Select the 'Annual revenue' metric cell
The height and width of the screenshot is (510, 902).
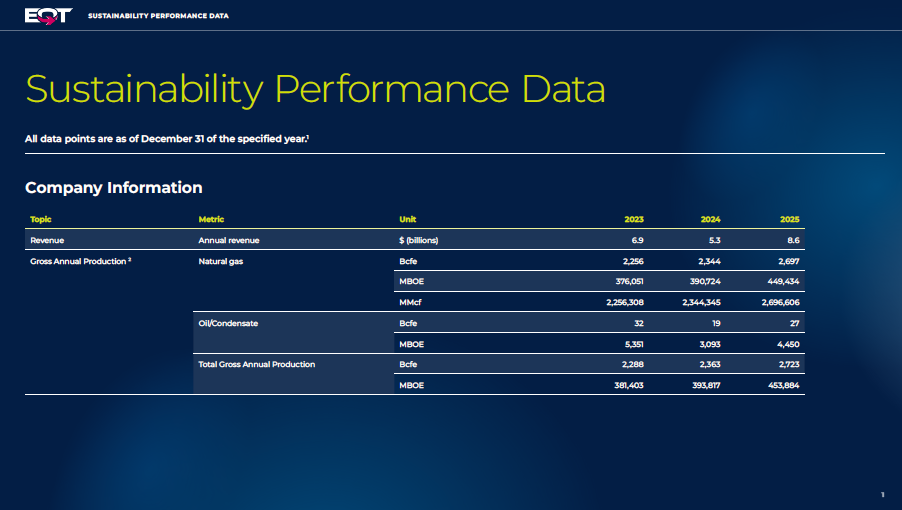pos(229,240)
